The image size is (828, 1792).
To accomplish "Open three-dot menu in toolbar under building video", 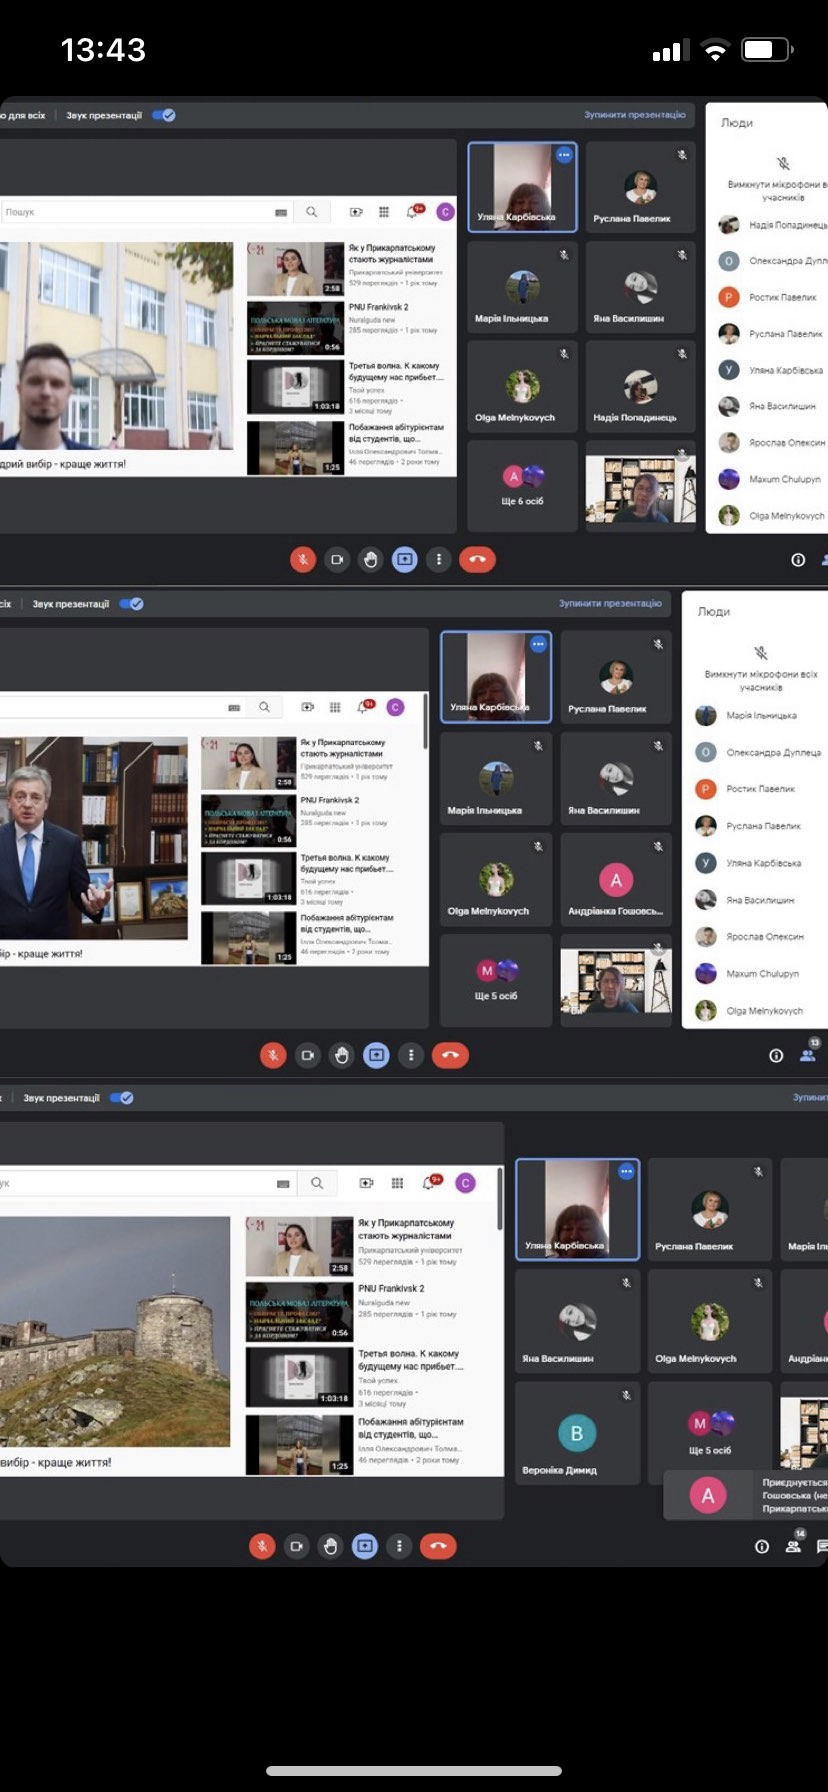I will [x=439, y=560].
